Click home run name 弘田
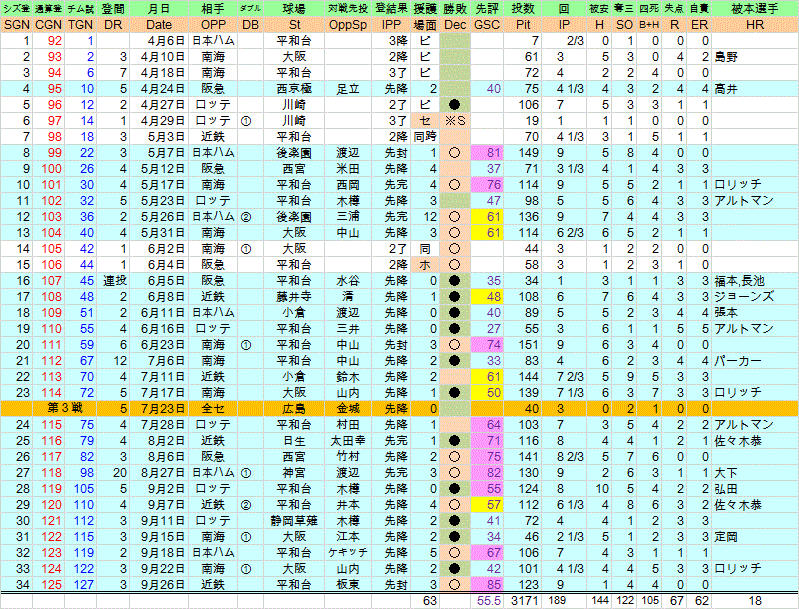Screen dimensions: 799x609 click(726, 489)
